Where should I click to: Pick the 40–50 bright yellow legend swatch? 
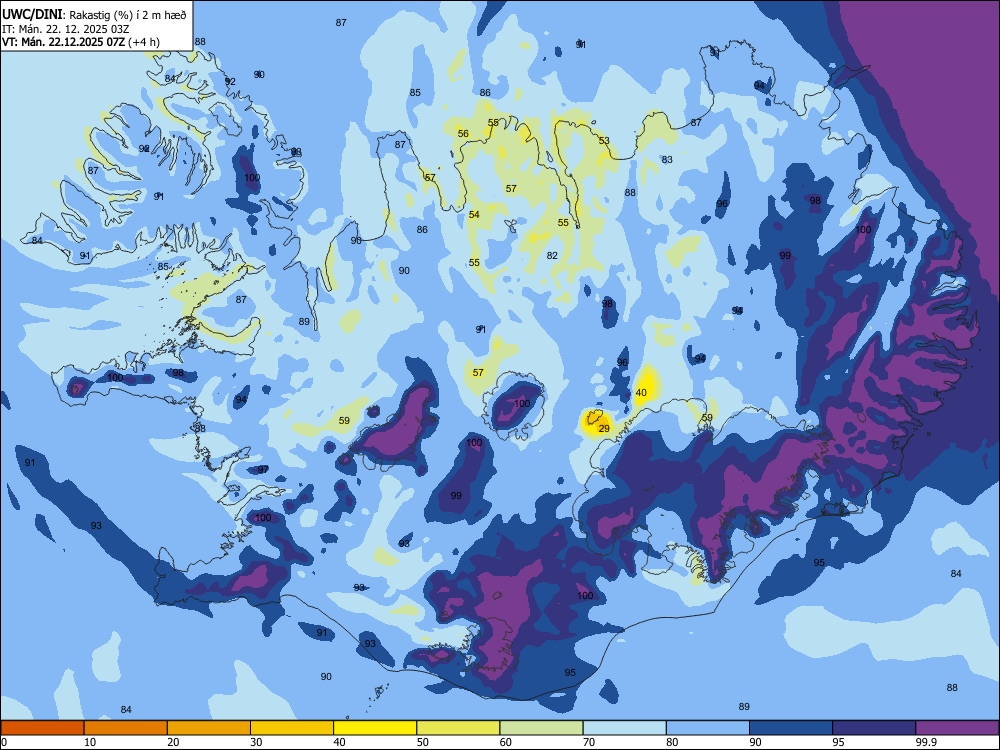[375, 728]
